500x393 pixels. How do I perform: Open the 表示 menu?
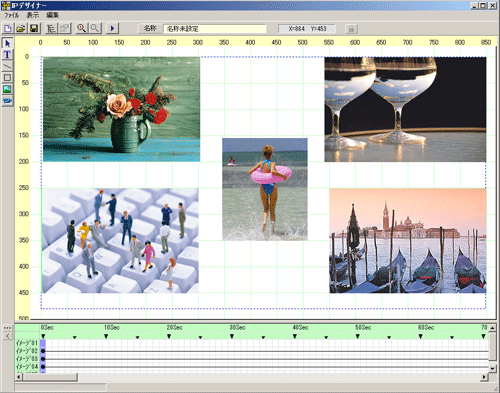tap(33, 15)
